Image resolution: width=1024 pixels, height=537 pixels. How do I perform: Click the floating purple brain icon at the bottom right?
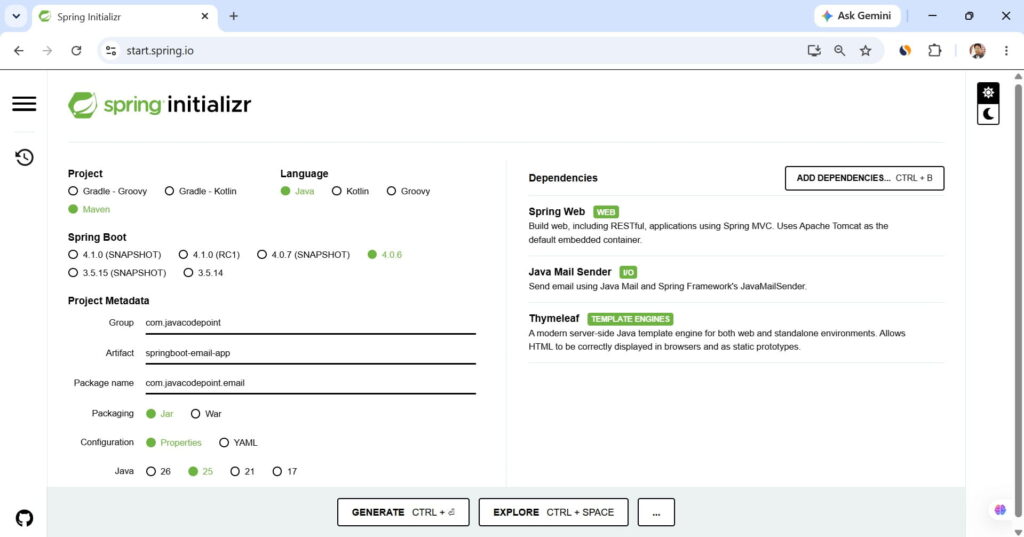[1000, 510]
